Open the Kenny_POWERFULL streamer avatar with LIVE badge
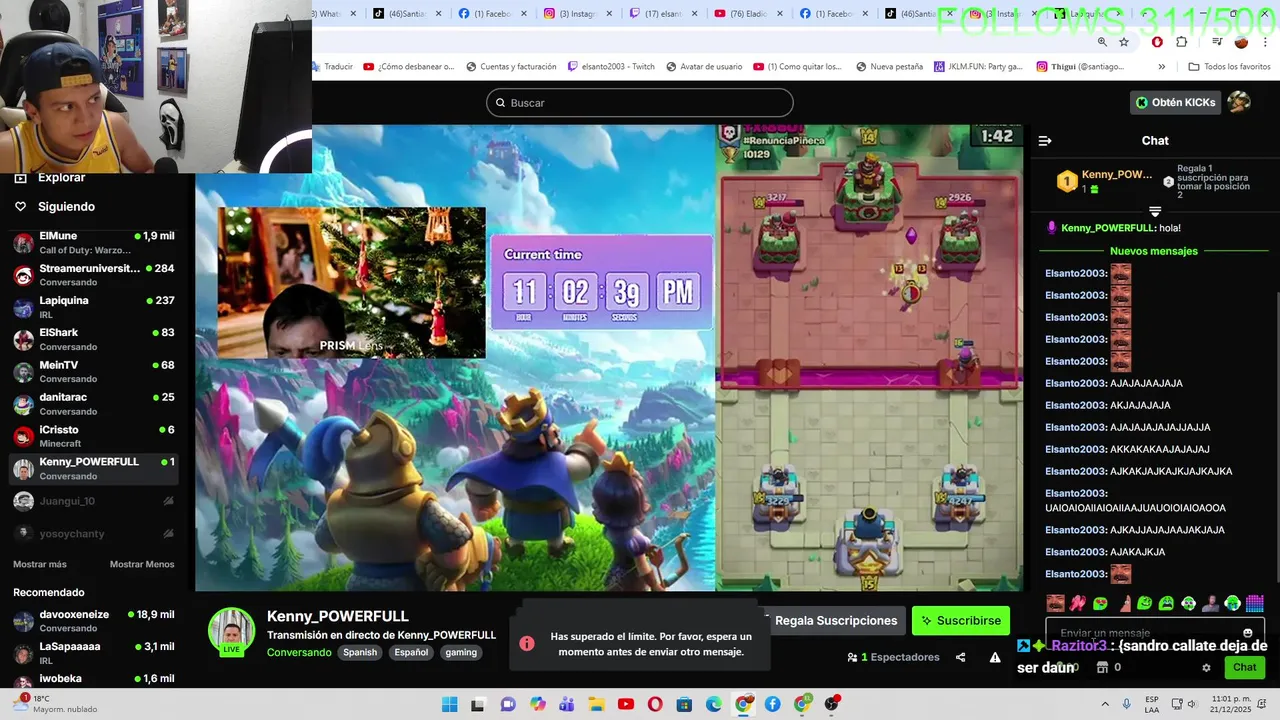This screenshot has width=1280, height=720. (x=231, y=631)
